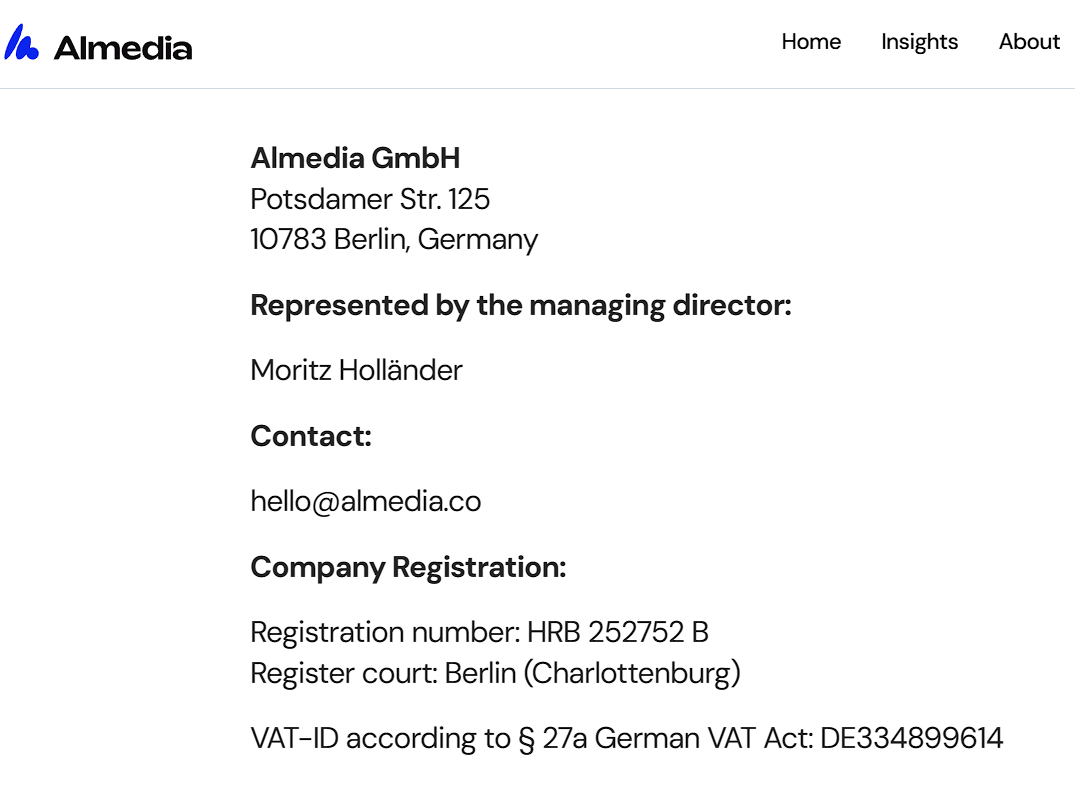This screenshot has height=799, width=1075.
Task: Click the Contact: heading
Action: (x=311, y=436)
